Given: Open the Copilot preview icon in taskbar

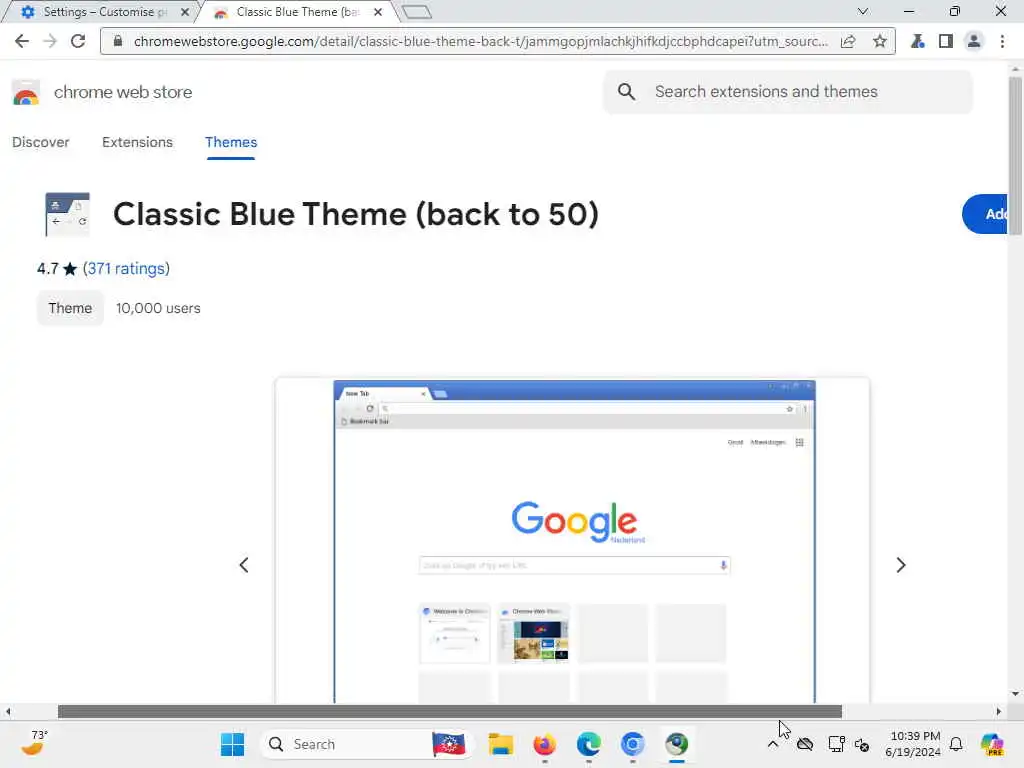Looking at the screenshot, I should (992, 744).
